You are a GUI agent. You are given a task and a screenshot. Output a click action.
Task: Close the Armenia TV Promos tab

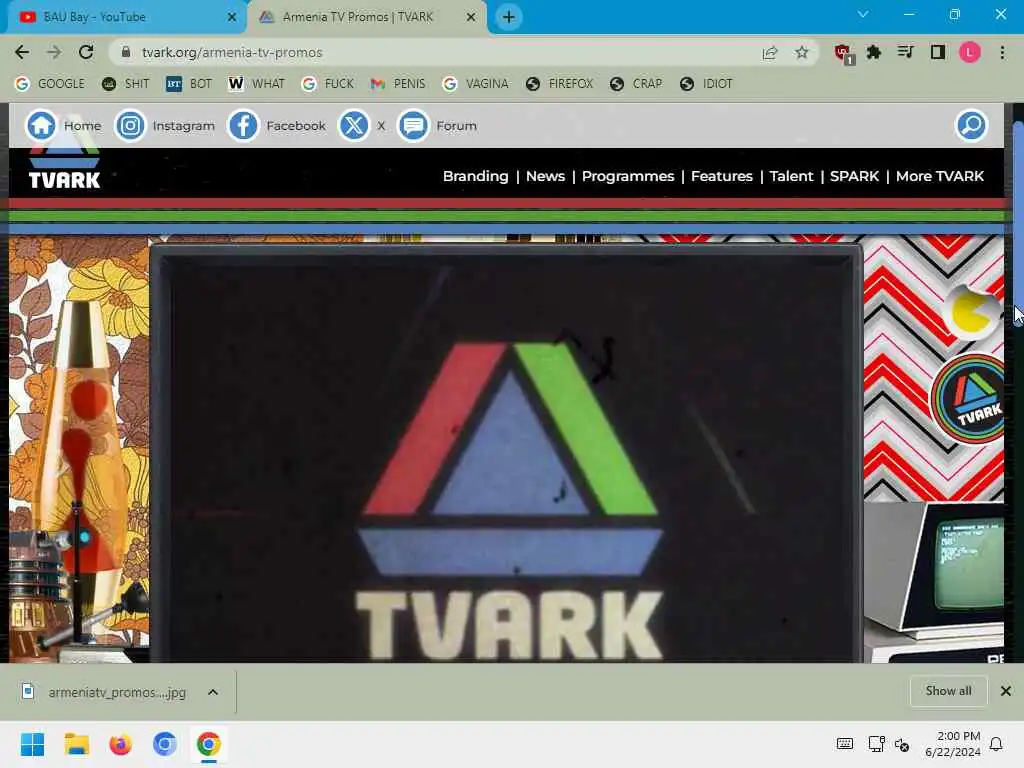click(471, 17)
